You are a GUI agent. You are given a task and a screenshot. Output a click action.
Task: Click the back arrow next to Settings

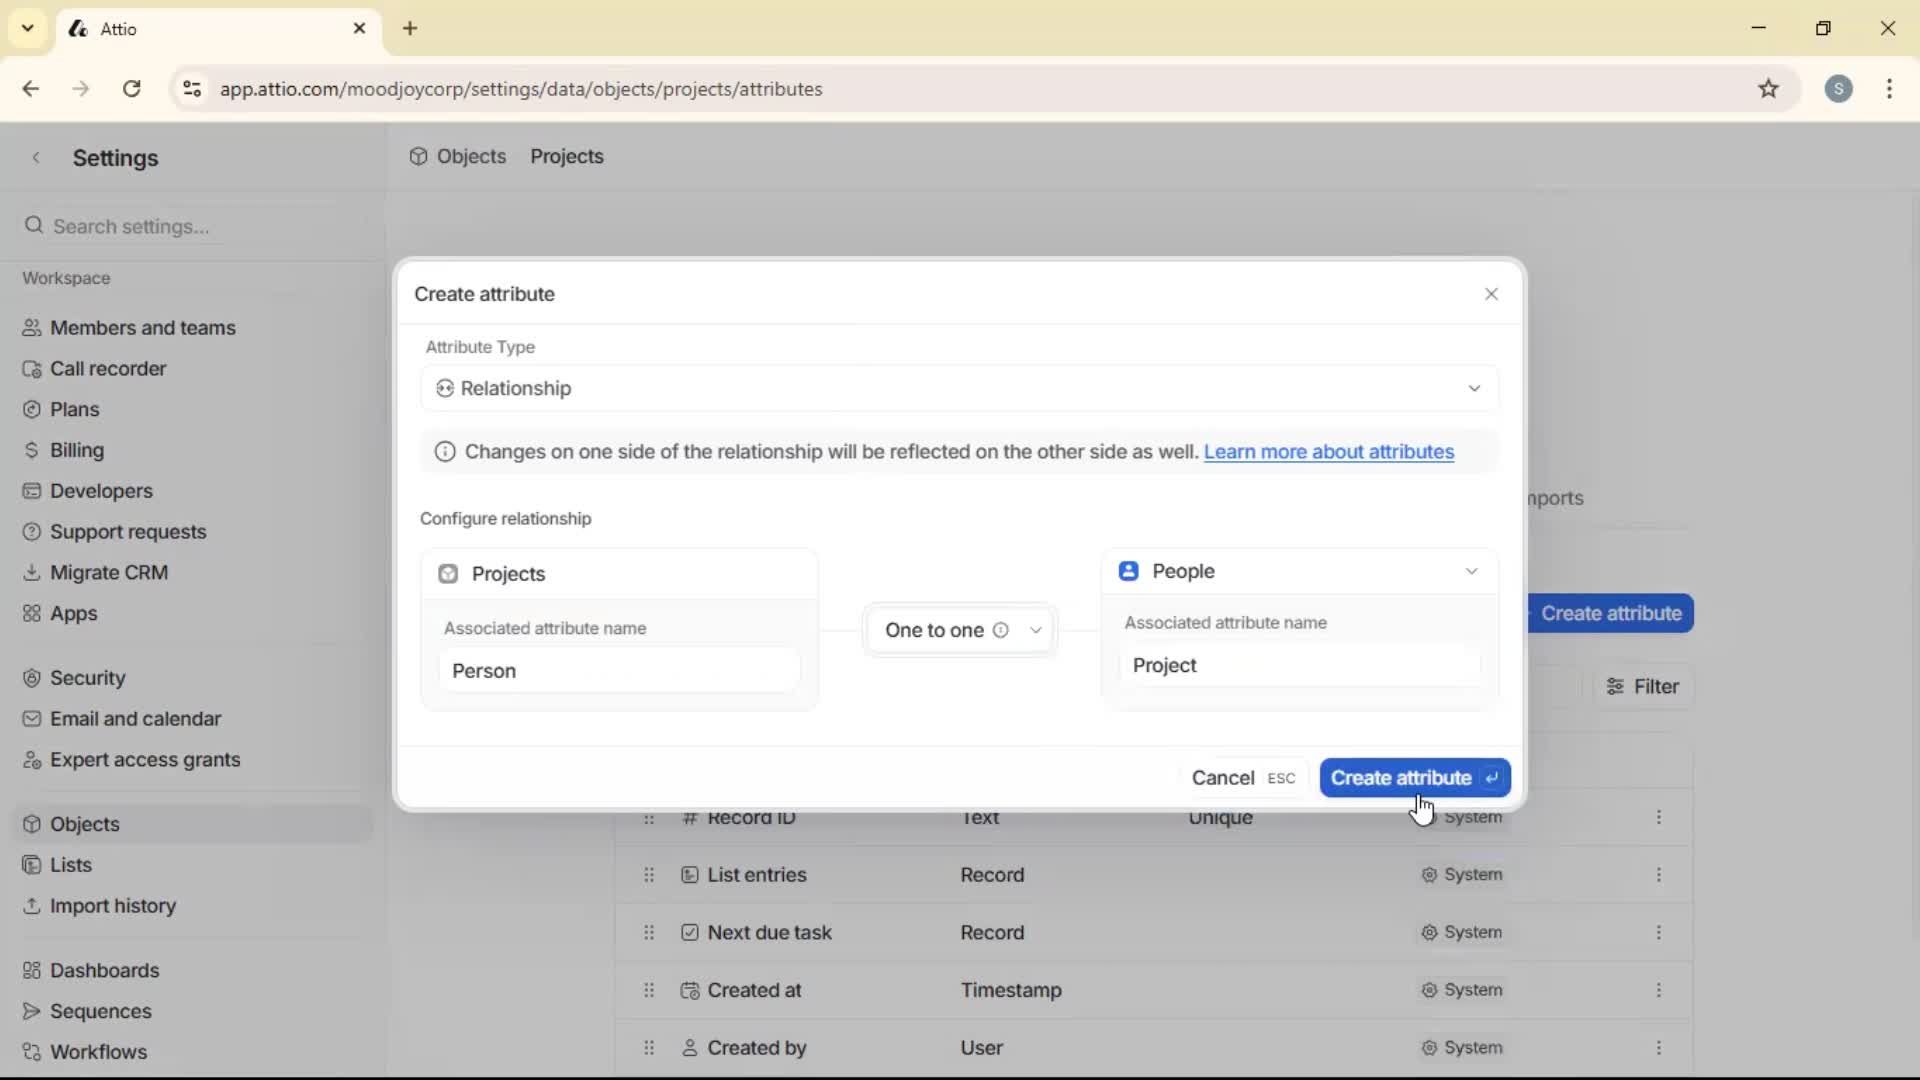point(36,158)
